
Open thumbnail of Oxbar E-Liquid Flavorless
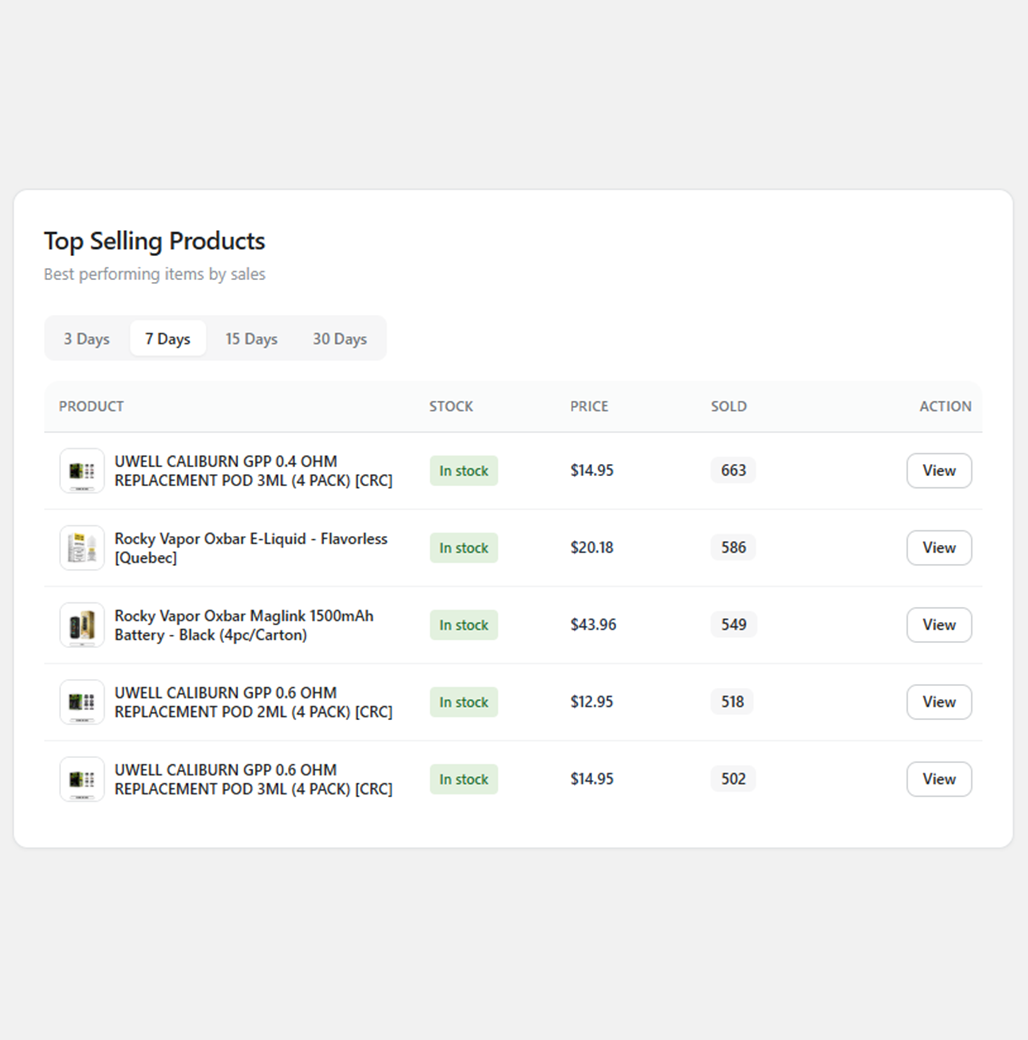click(x=82, y=548)
